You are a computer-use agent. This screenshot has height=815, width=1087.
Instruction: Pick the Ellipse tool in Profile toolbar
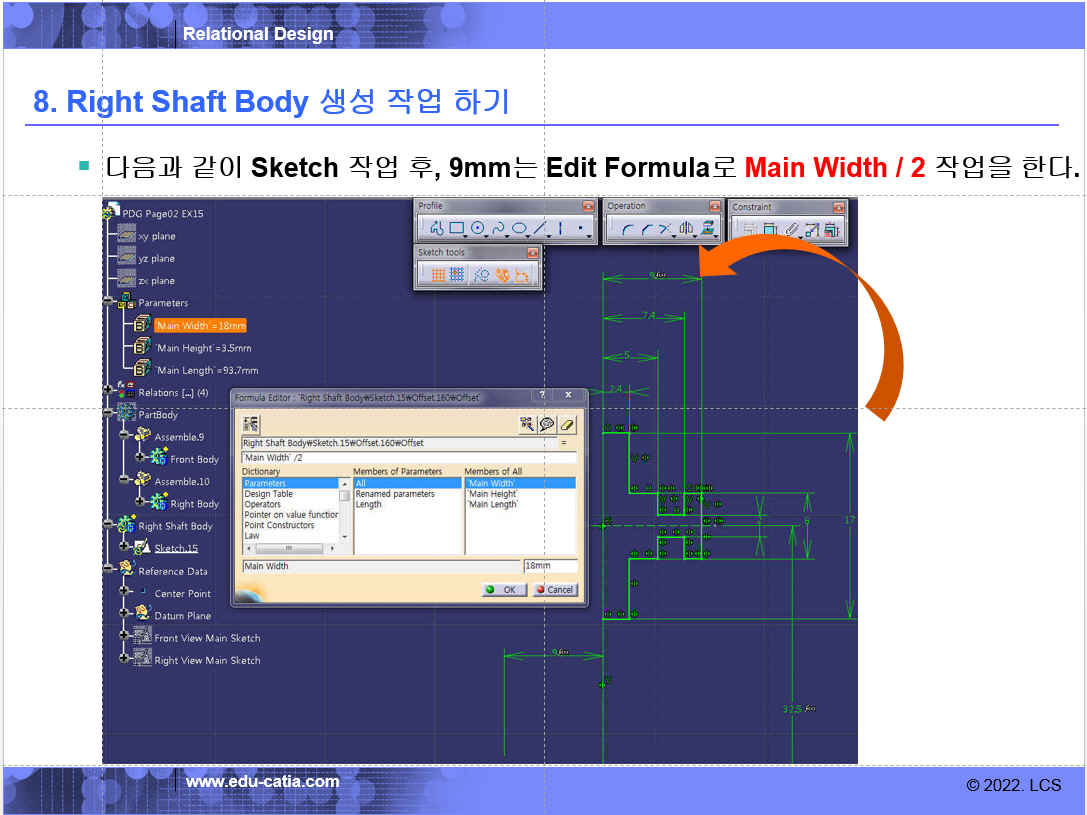519,229
